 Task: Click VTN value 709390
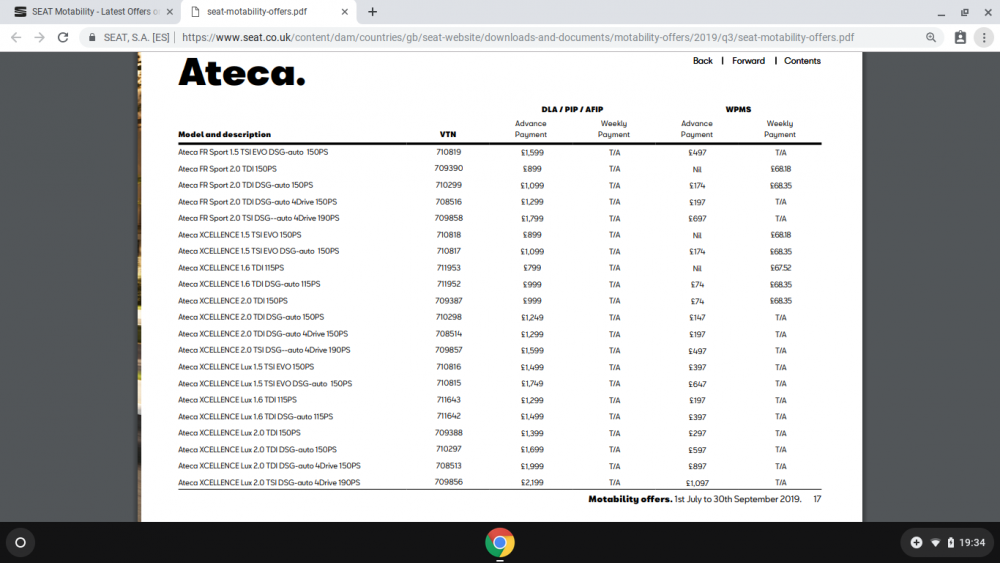(449, 168)
